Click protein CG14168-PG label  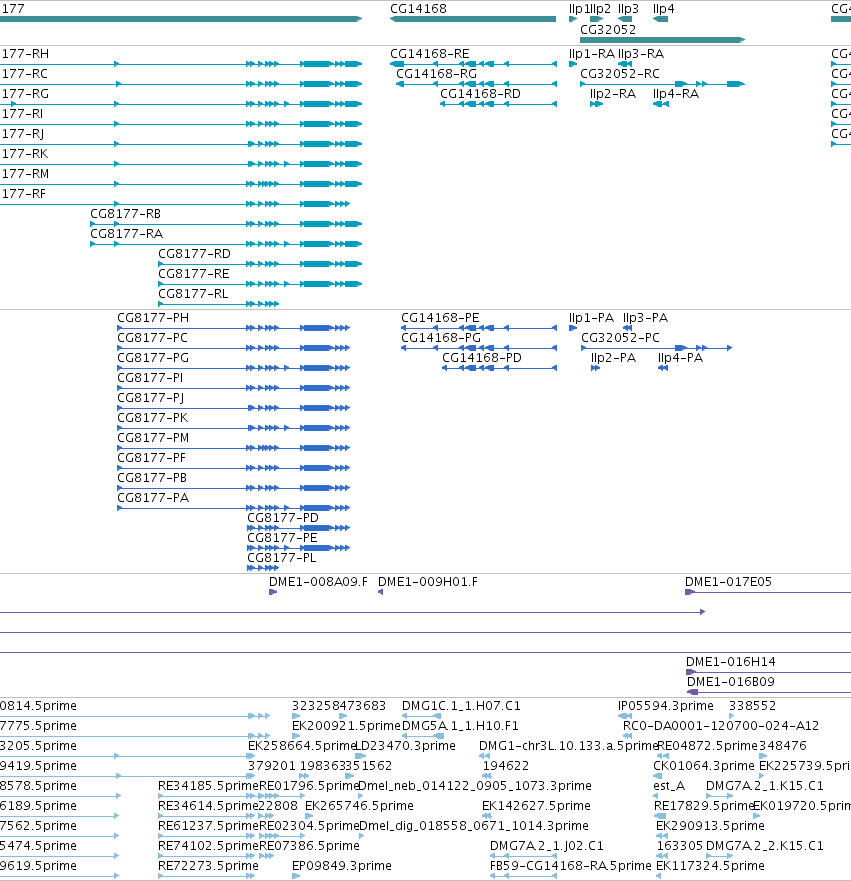click(441, 338)
